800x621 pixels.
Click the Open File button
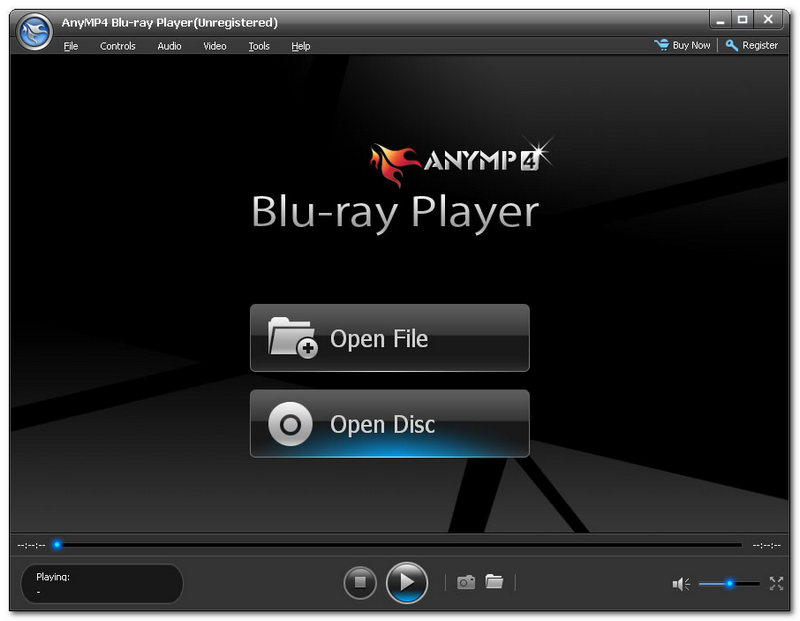[x=390, y=338]
